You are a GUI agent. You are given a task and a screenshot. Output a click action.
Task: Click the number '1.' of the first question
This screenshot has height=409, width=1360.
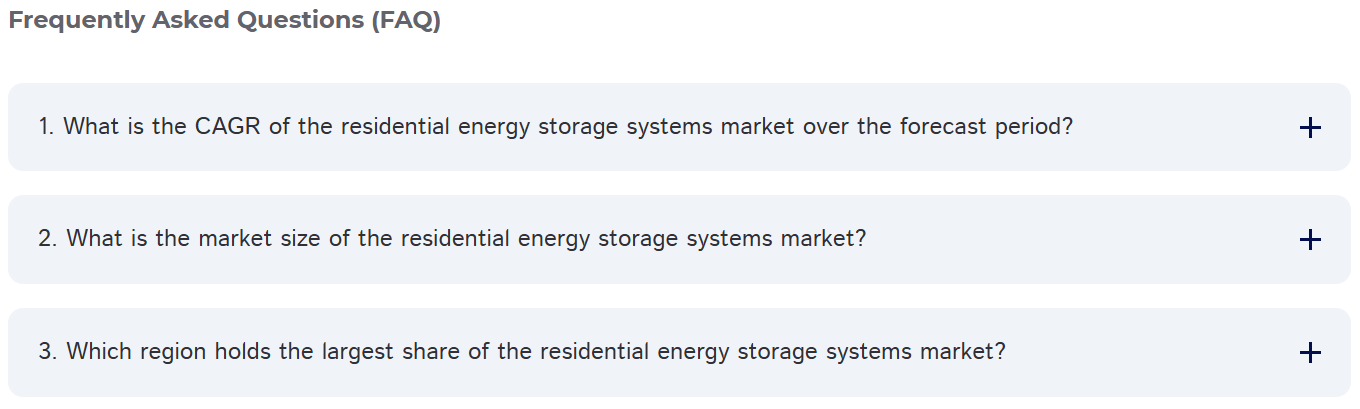(x=46, y=127)
